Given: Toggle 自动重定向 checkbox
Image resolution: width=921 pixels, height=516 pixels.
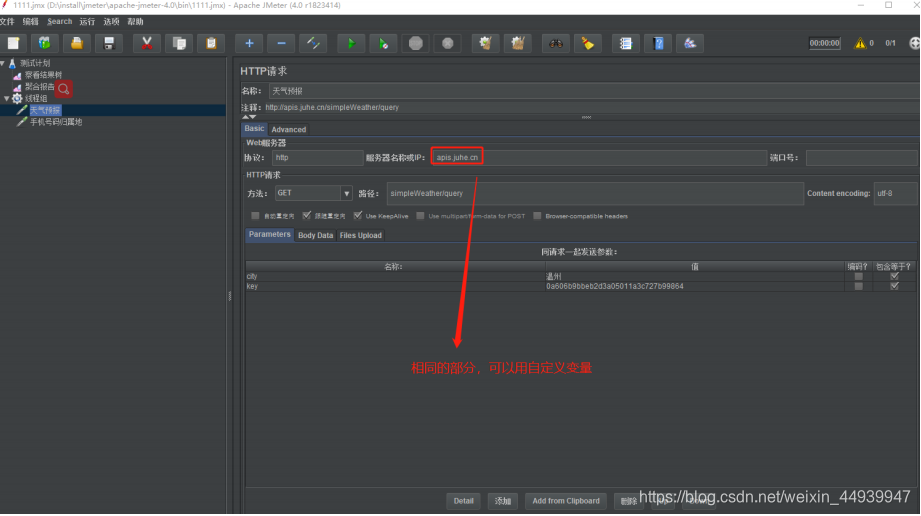Looking at the screenshot, I should click(255, 216).
